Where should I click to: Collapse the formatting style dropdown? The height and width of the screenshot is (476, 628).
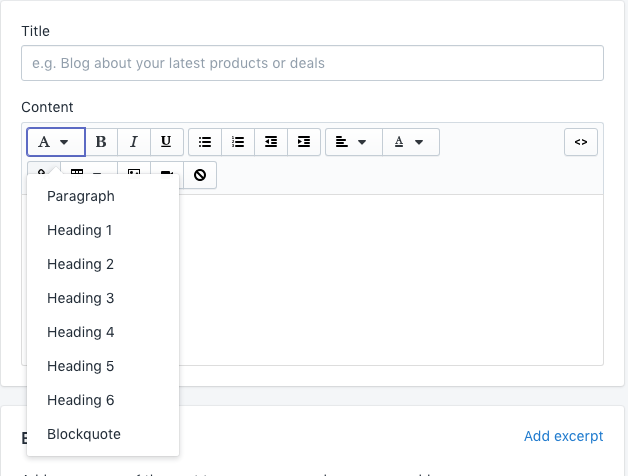click(x=55, y=142)
